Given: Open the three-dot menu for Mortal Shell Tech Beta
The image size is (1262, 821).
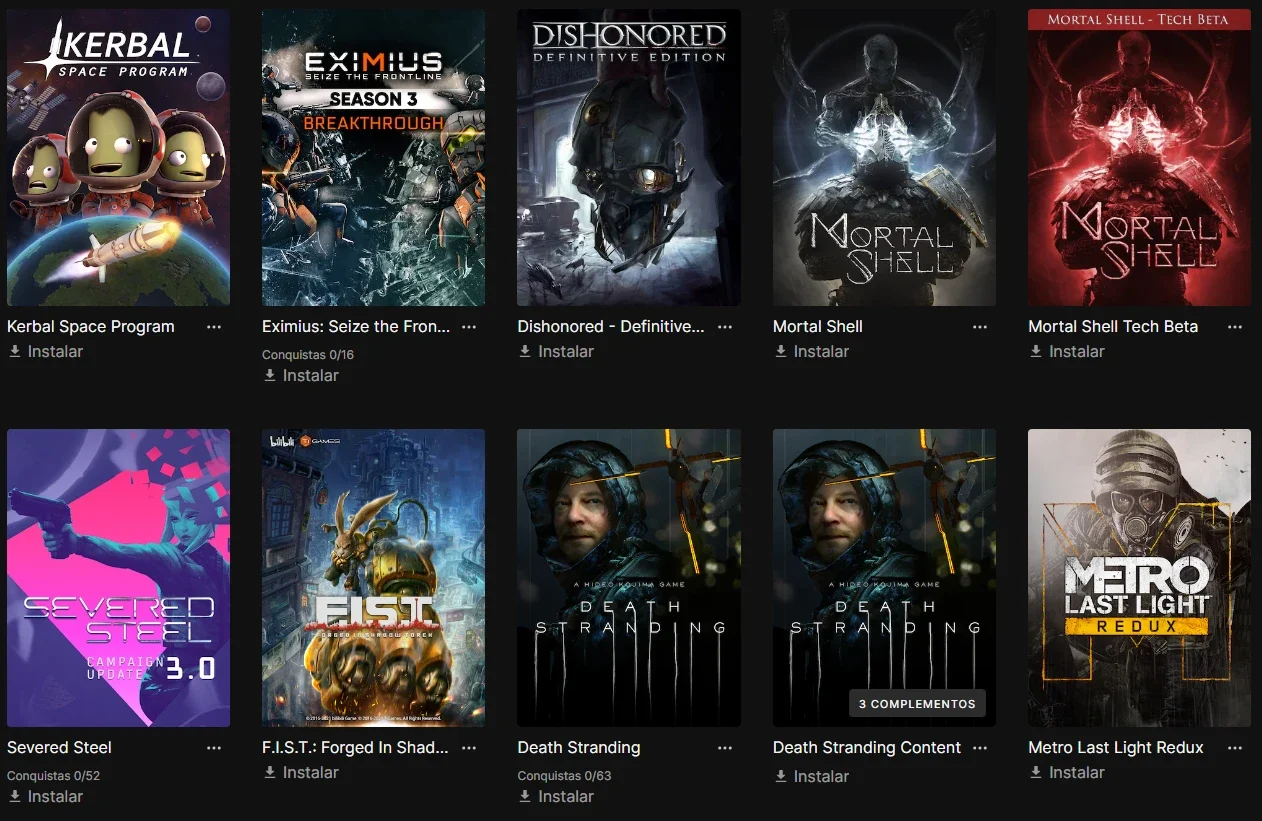Looking at the screenshot, I should (1235, 327).
